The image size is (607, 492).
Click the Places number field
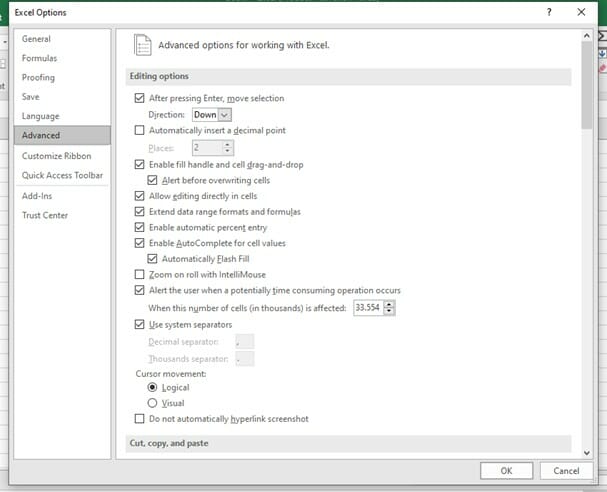click(207, 147)
